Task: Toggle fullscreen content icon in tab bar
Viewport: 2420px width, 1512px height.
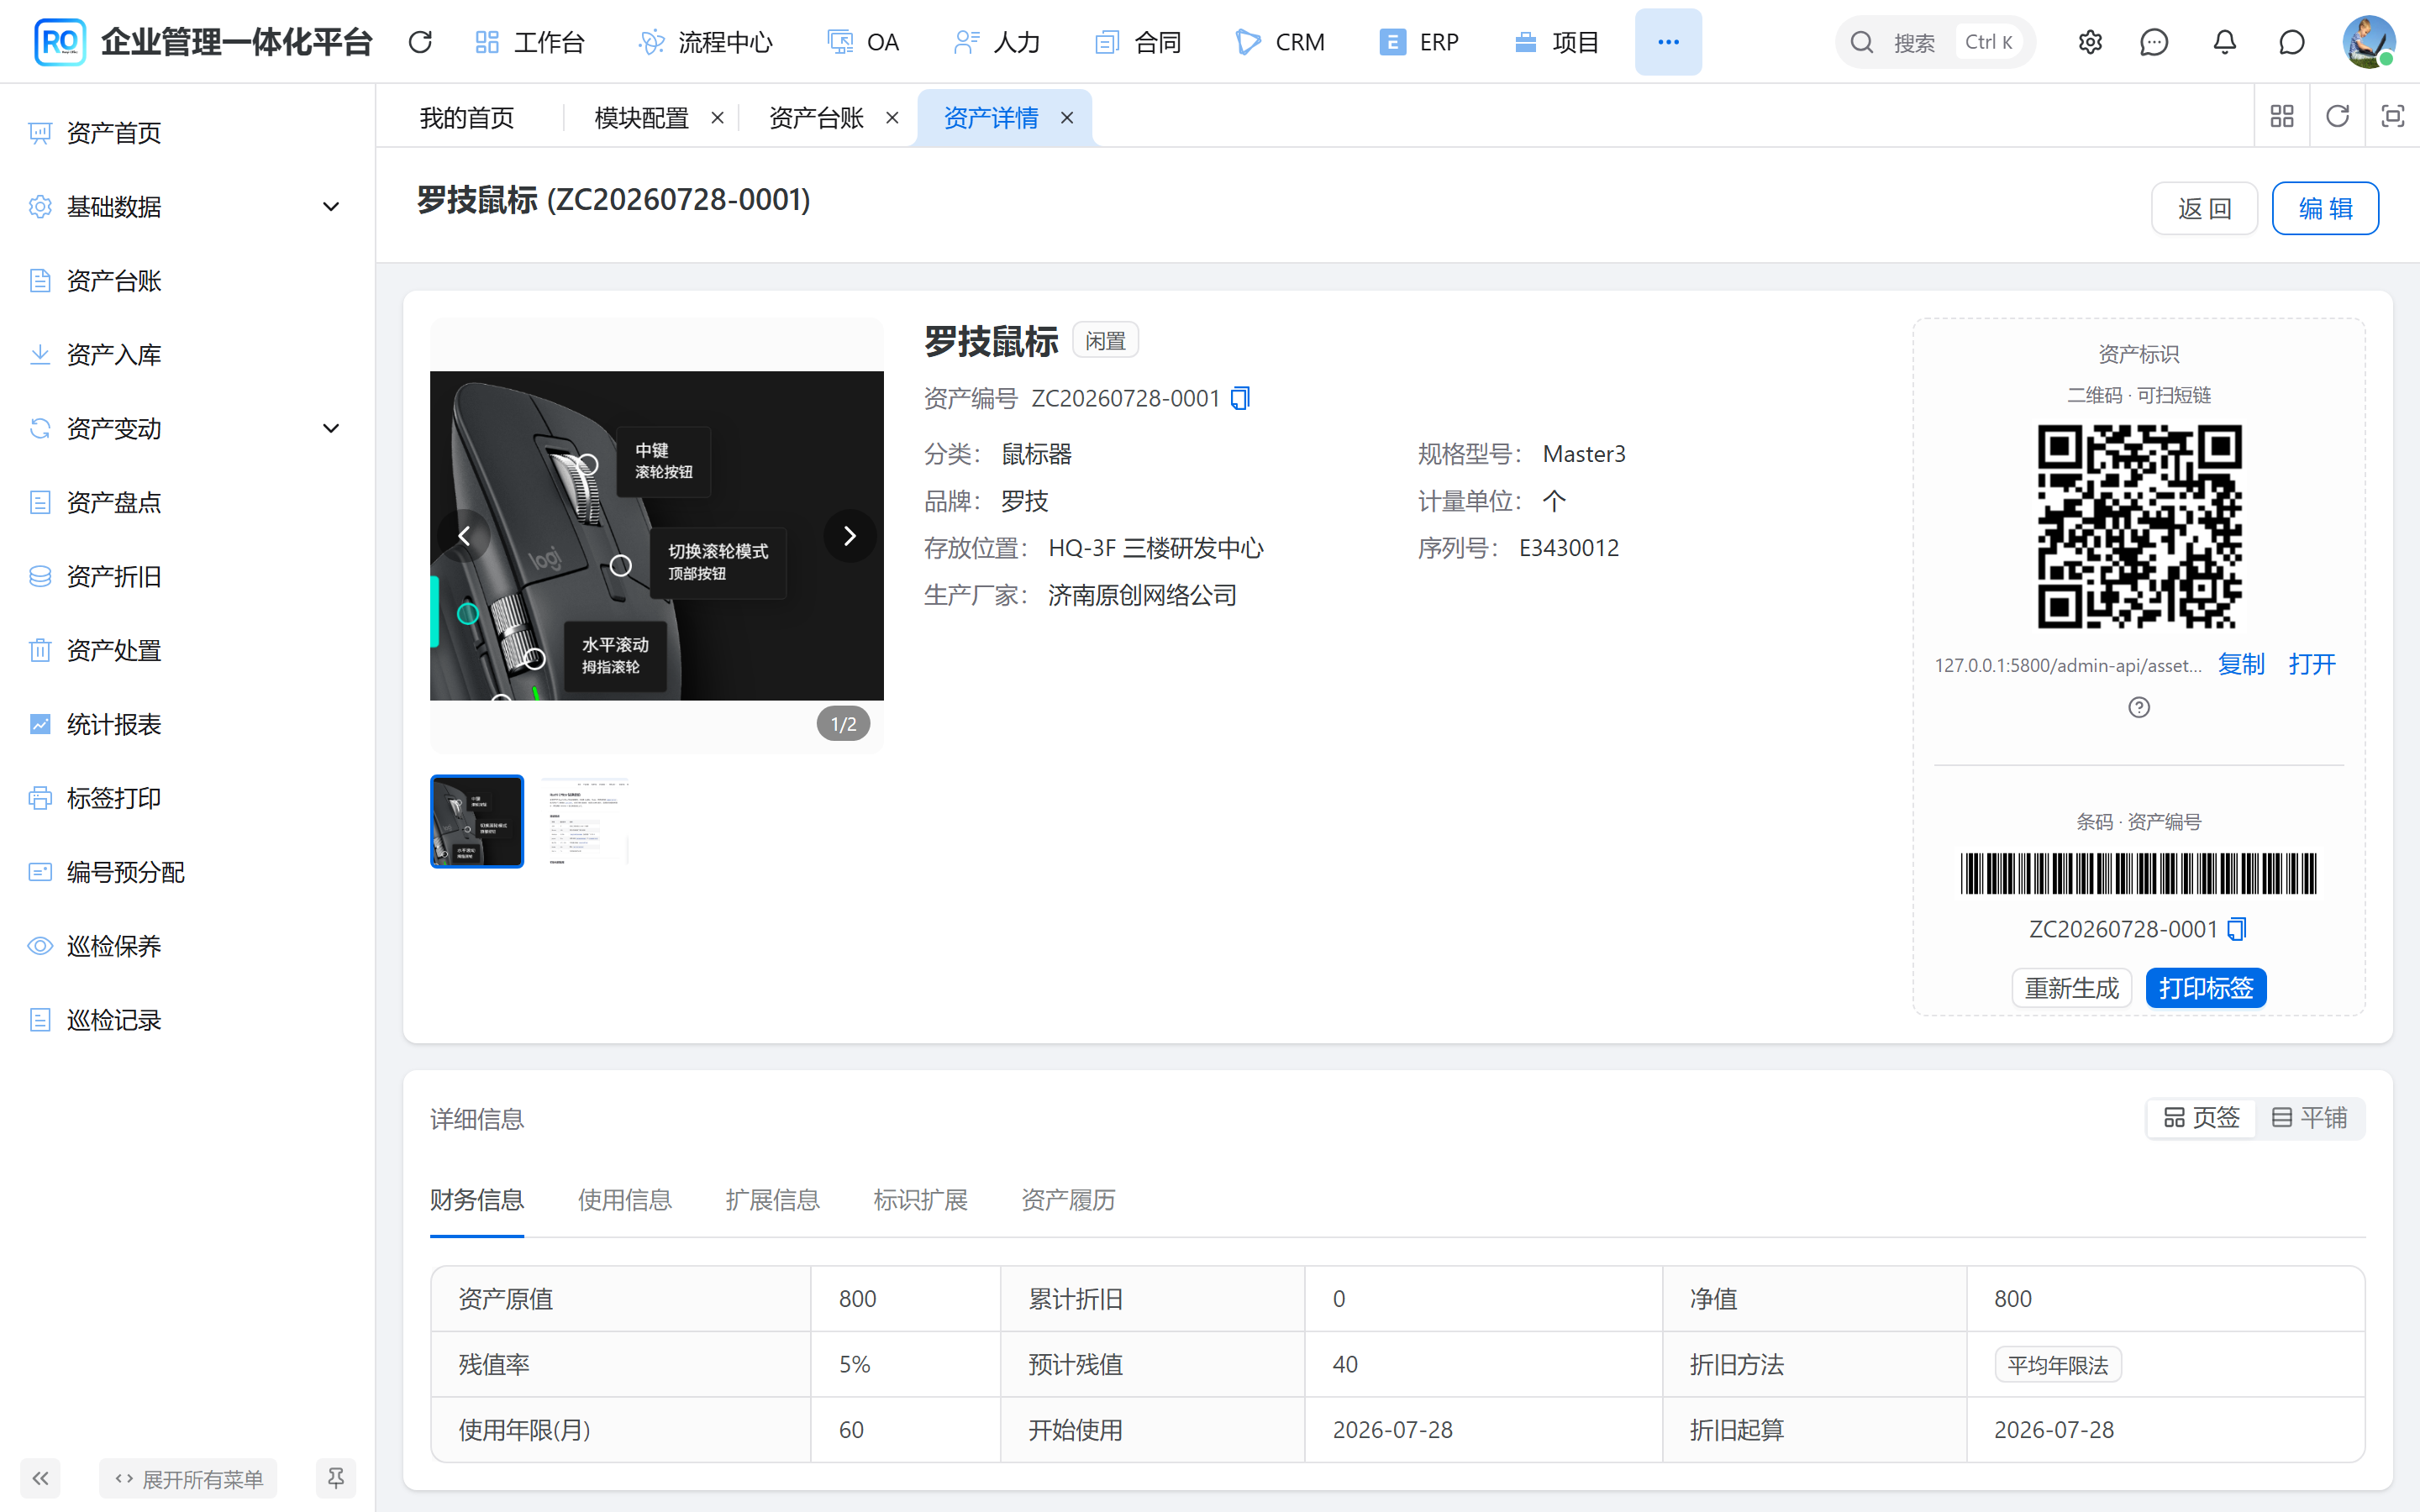Action: point(2392,116)
